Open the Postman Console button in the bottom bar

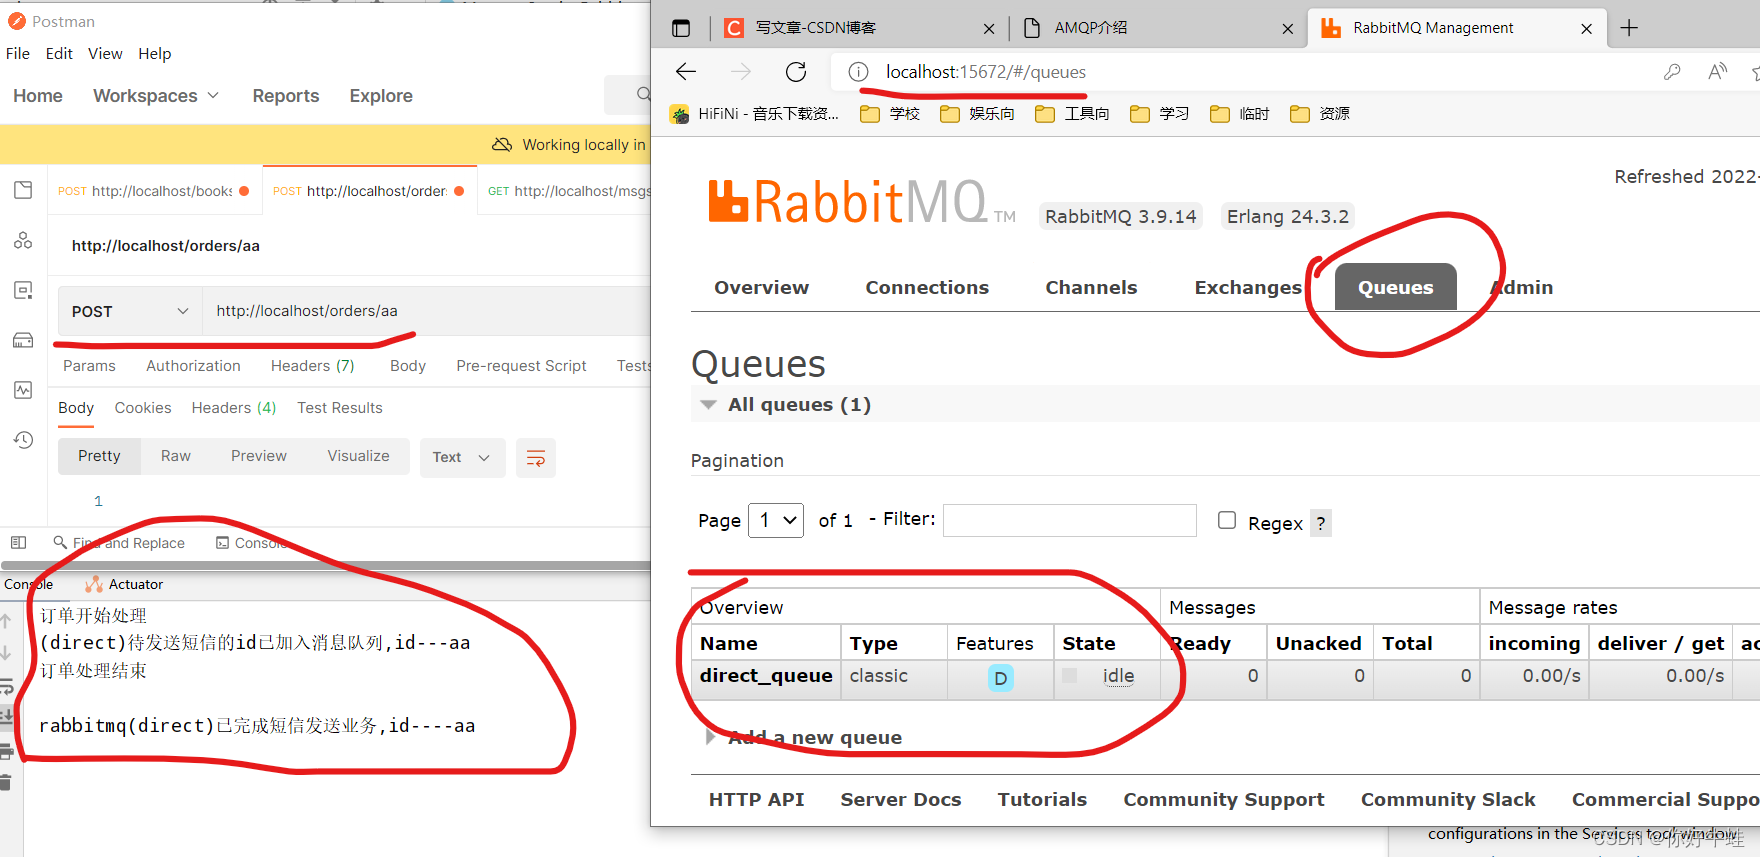coord(252,543)
